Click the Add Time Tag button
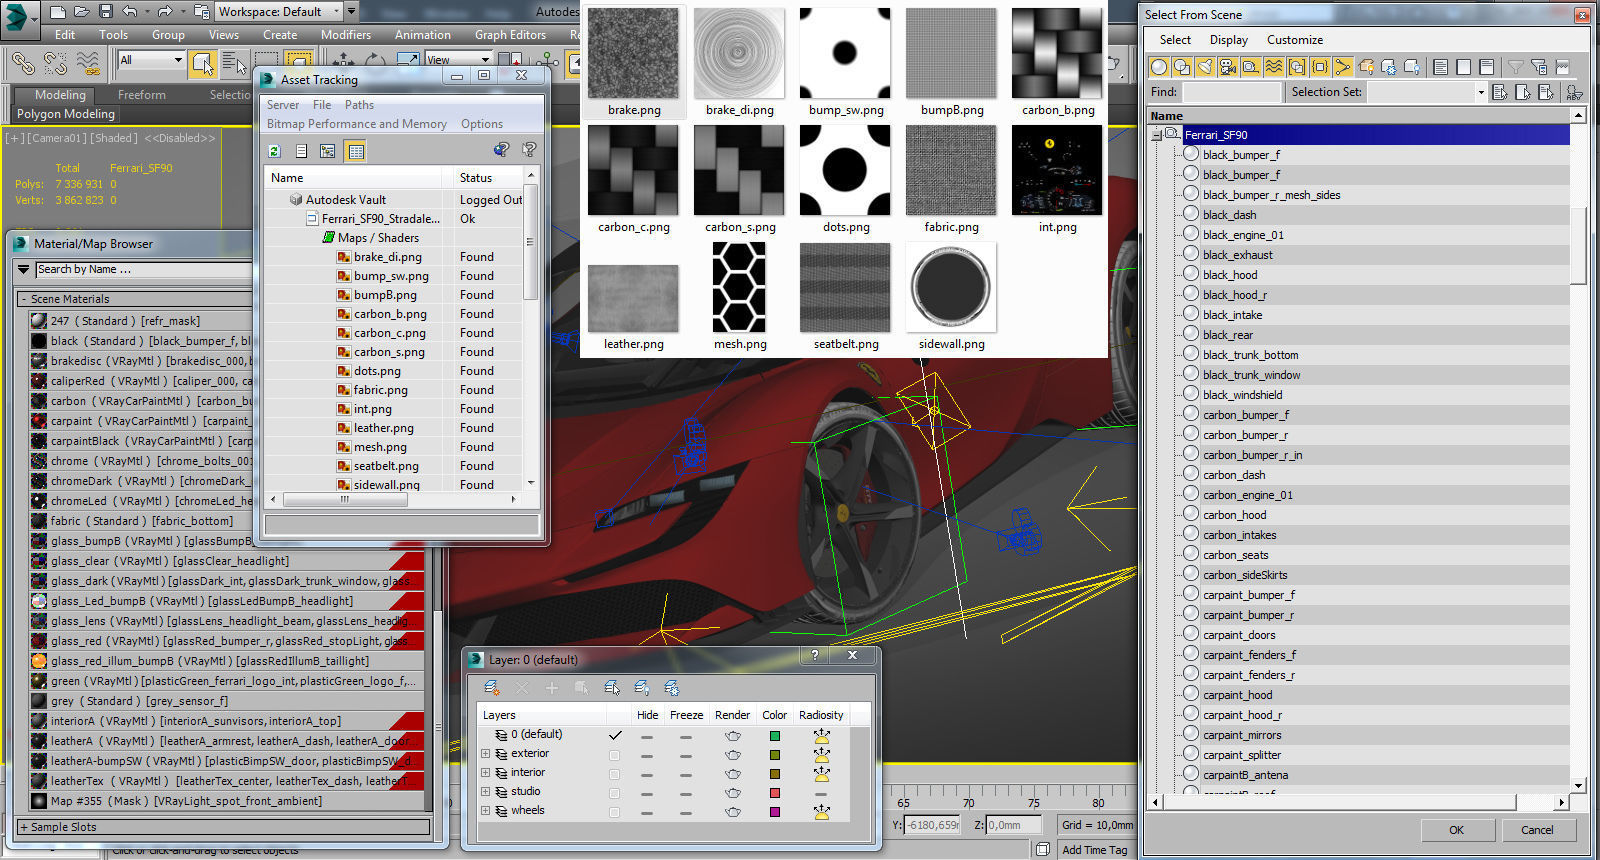 tap(1094, 850)
